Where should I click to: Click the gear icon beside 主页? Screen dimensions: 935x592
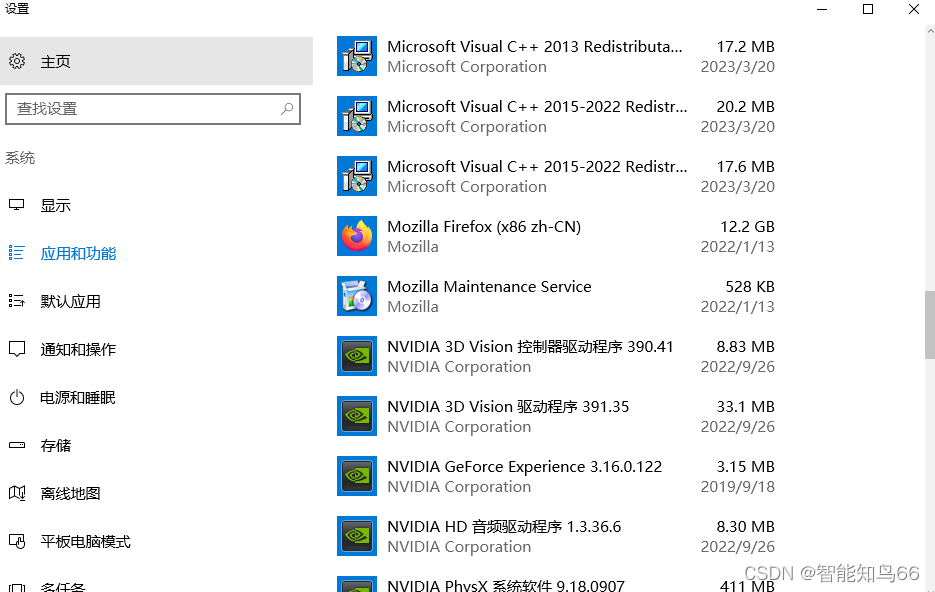[x=17, y=61]
